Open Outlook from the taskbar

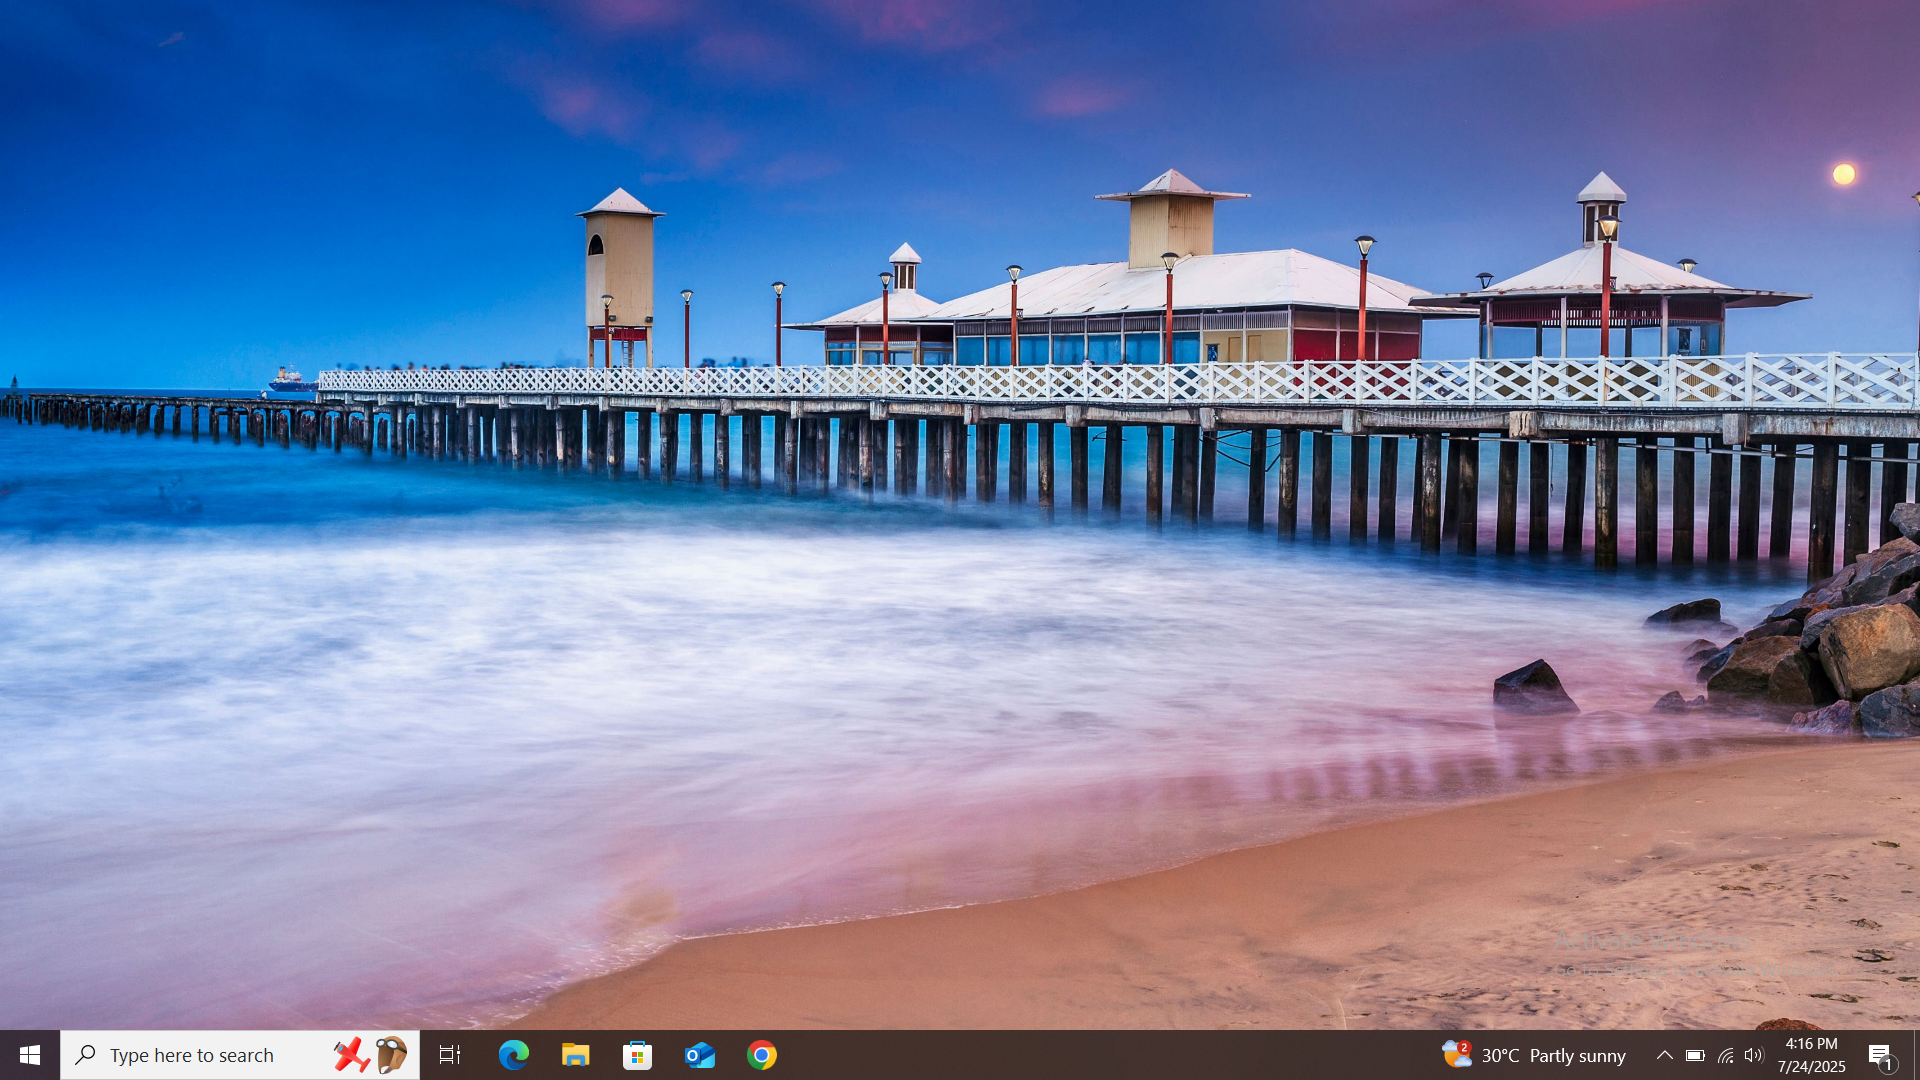pos(699,1055)
